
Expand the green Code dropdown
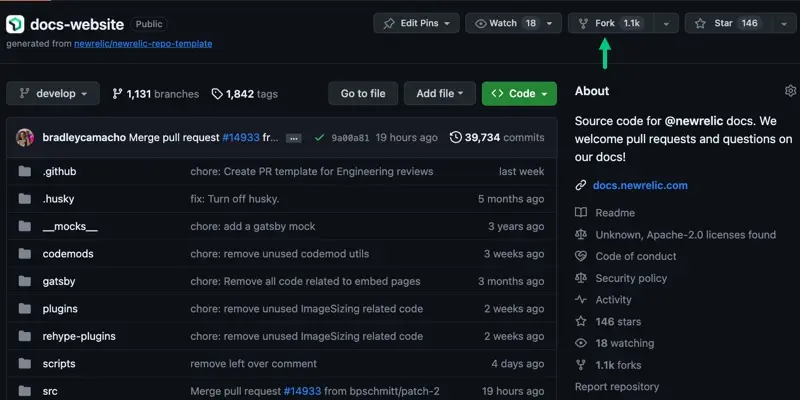pyautogui.click(x=519, y=94)
